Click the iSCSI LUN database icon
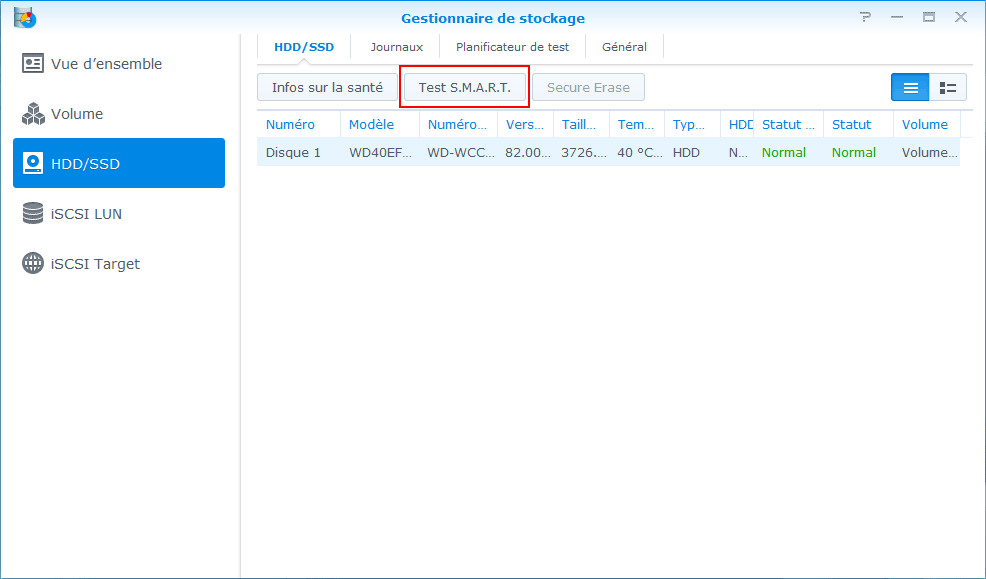Viewport: 986px width, 579px height. pos(33,214)
